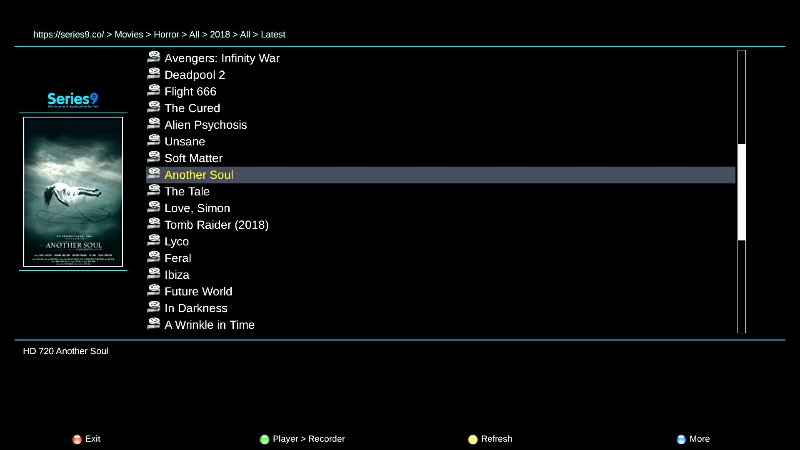The height and width of the screenshot is (450, 800).
Task: Choose Love, Simon from the list
Action: 197,208
